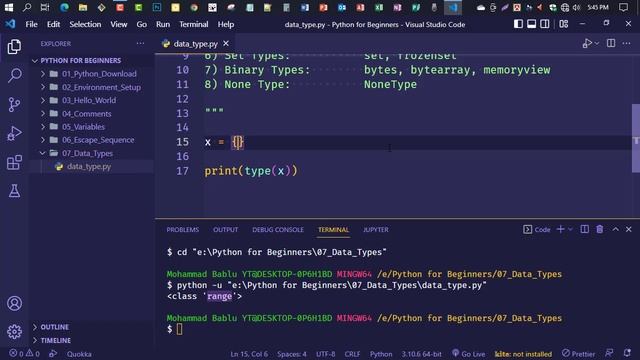640x360 pixels.
Task: Open the View menu
Action: (x=119, y=24)
